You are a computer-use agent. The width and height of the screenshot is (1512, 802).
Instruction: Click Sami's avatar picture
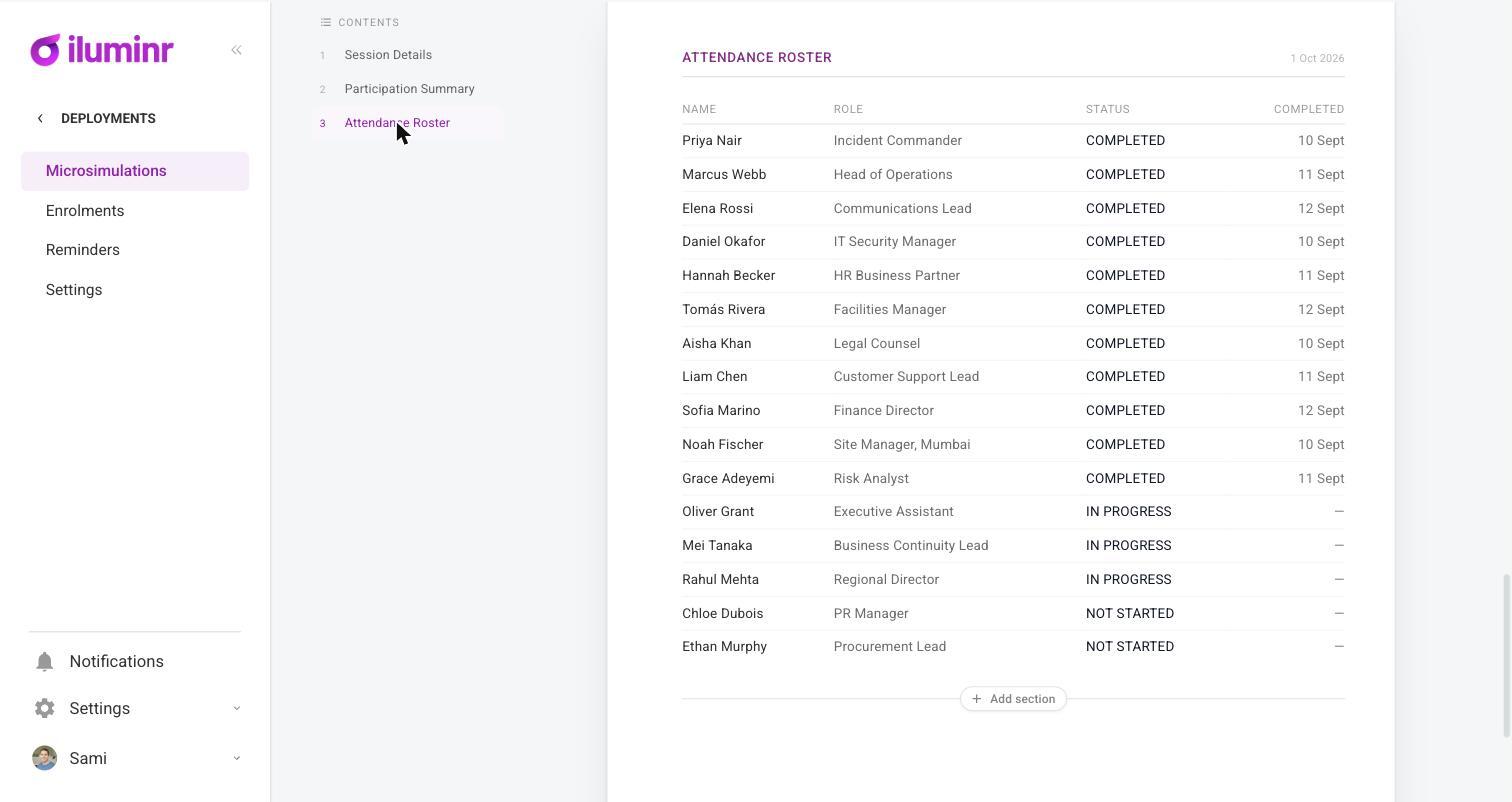44,758
